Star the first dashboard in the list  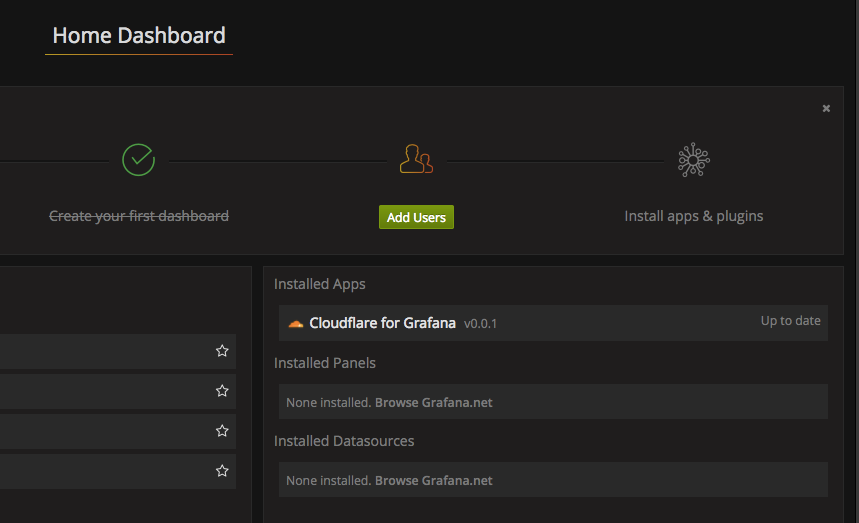point(222,351)
